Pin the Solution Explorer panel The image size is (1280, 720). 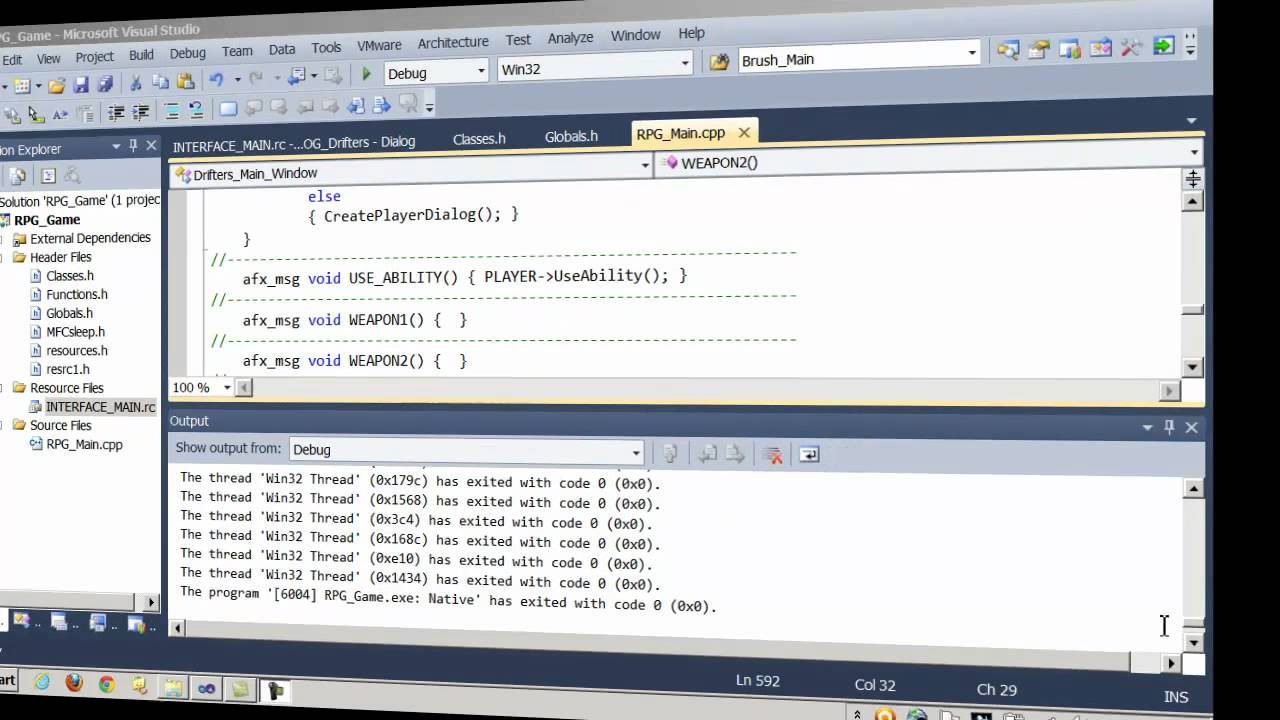[133, 146]
